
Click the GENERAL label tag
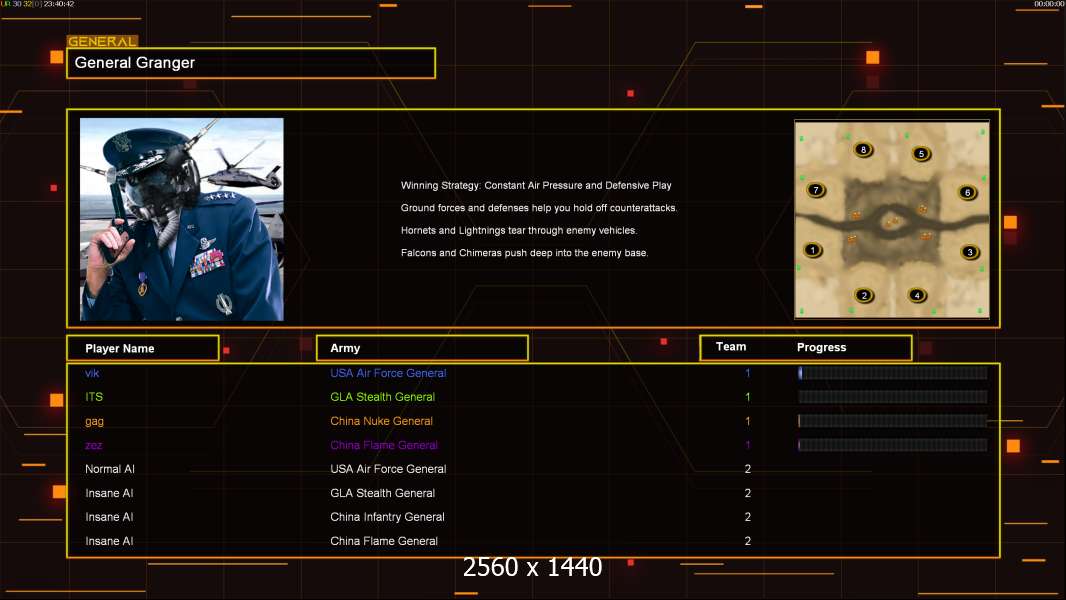[x=102, y=41]
